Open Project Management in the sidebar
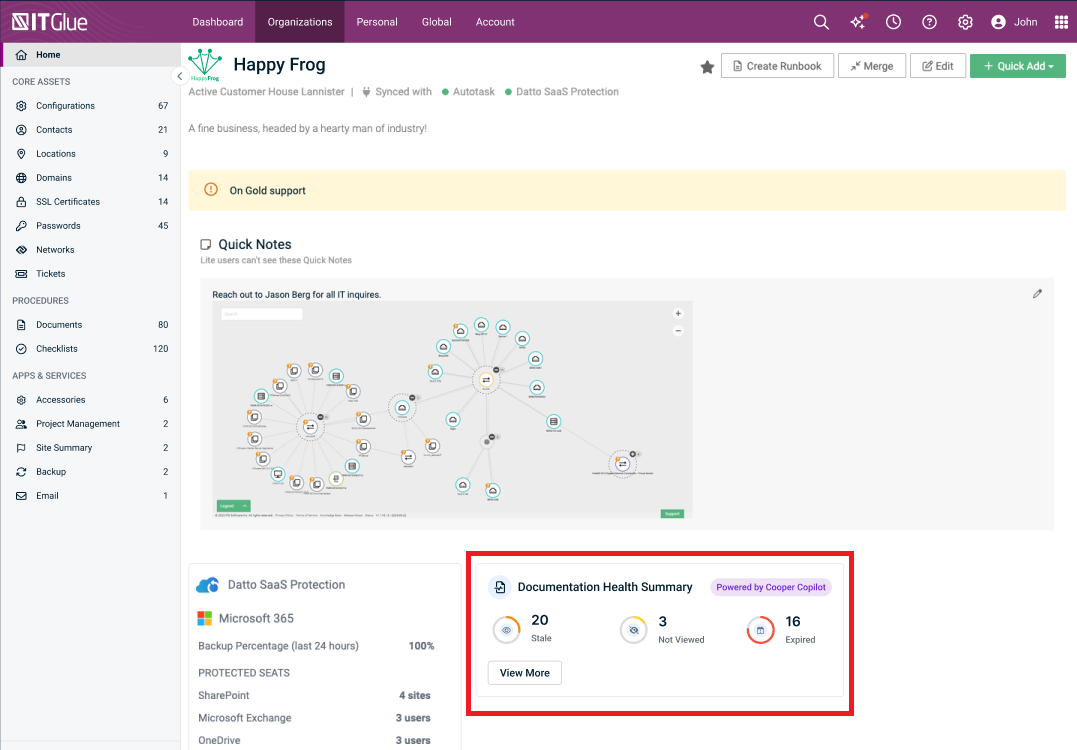1077x750 pixels. point(91,424)
